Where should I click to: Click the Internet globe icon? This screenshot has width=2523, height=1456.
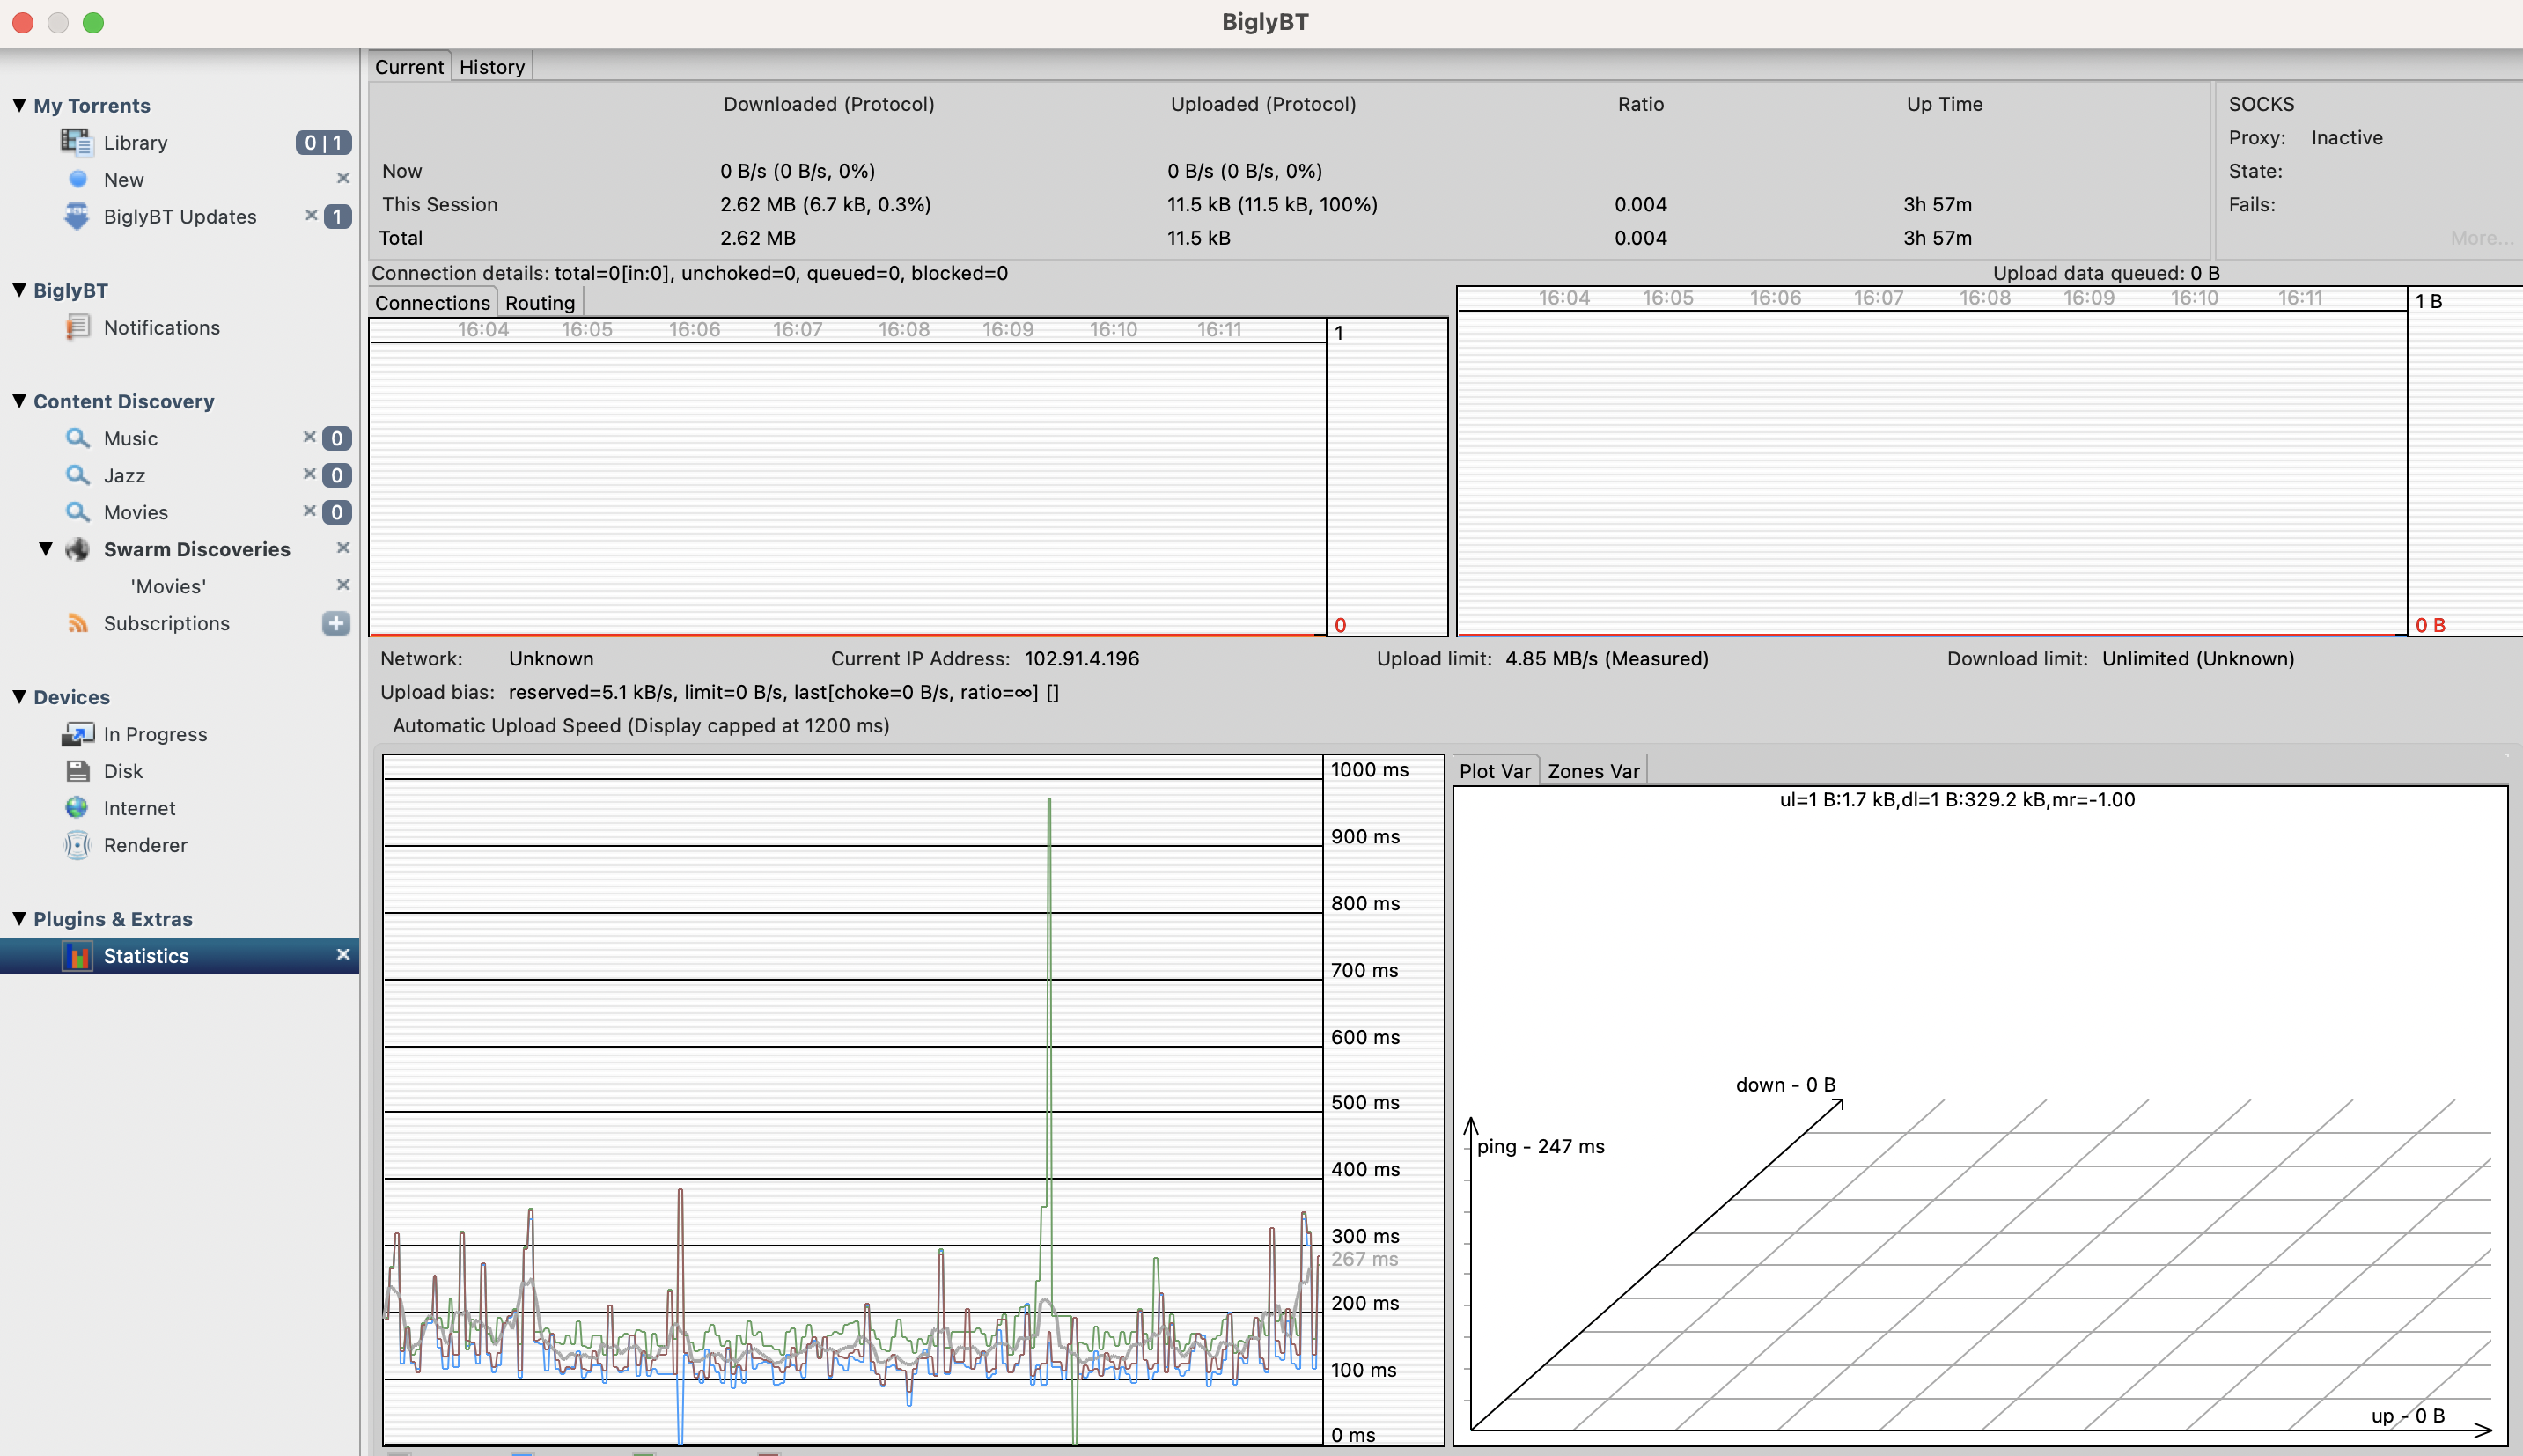[x=77, y=808]
